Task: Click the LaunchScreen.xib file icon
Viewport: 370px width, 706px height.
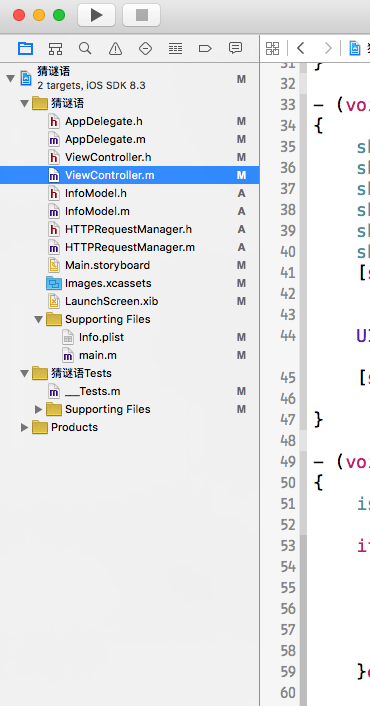Action: point(54,301)
